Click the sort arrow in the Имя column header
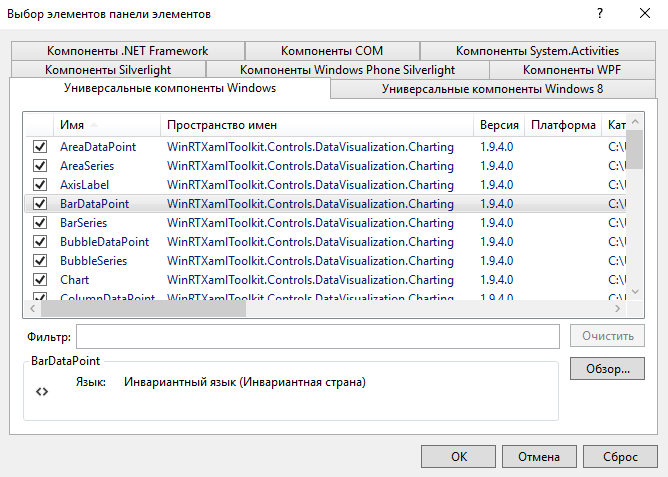 (x=94, y=125)
